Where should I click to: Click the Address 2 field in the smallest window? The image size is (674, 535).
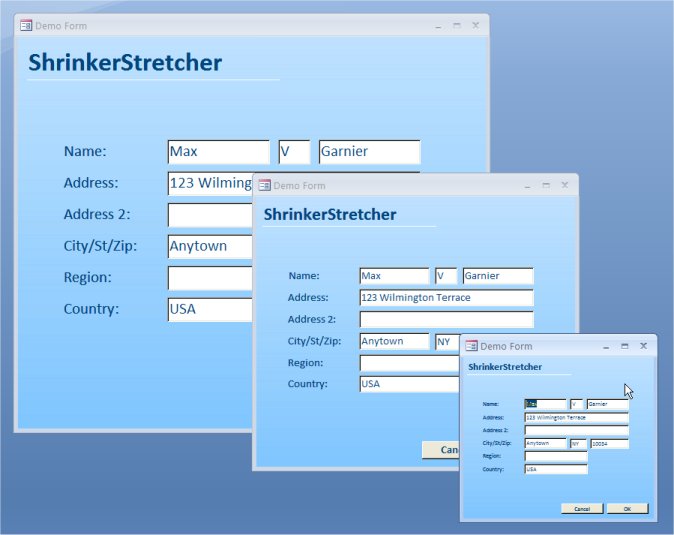576,430
